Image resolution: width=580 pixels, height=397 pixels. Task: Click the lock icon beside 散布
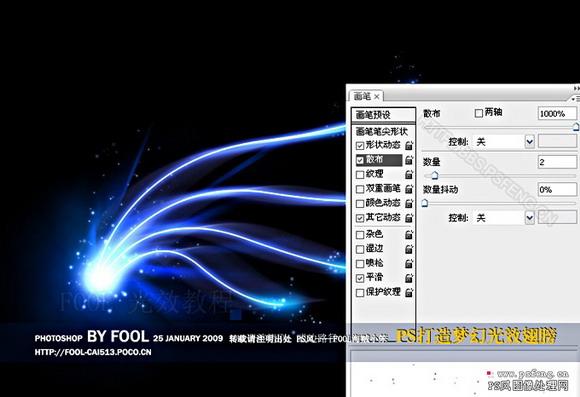click(x=408, y=160)
